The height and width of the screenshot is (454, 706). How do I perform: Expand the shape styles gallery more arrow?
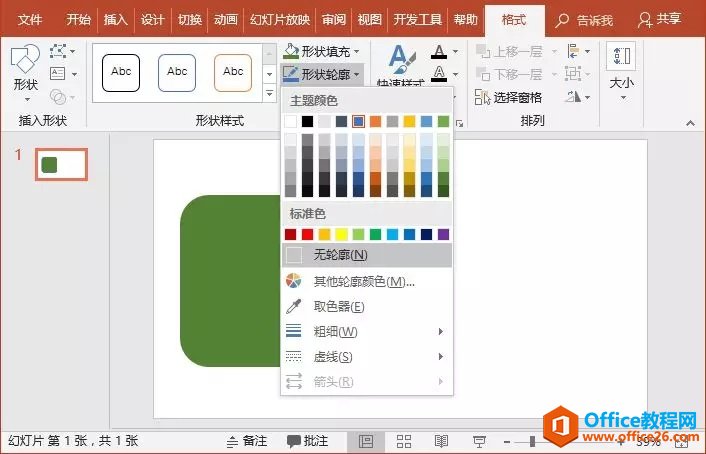(x=269, y=93)
